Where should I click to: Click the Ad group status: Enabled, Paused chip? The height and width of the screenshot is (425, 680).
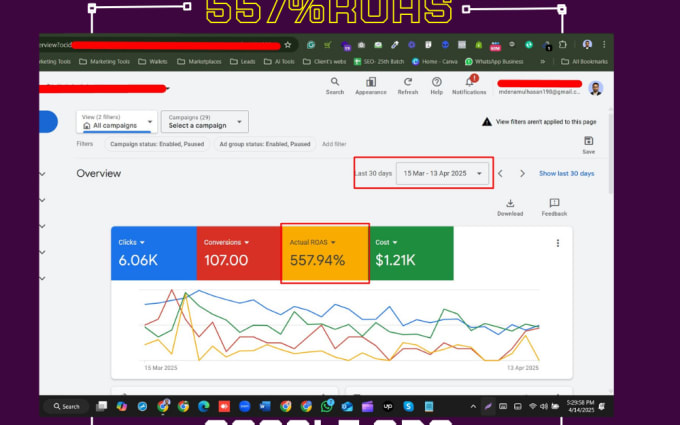(265, 144)
